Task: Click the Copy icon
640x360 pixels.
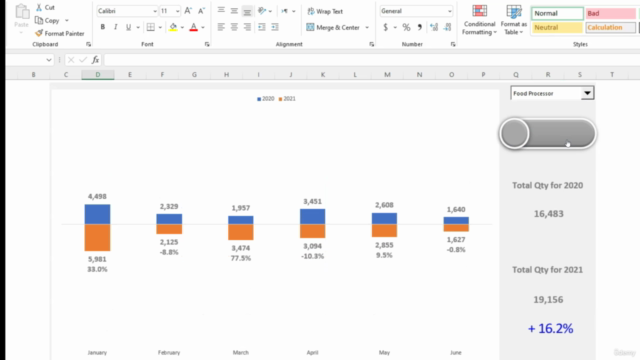Action: [x=39, y=20]
